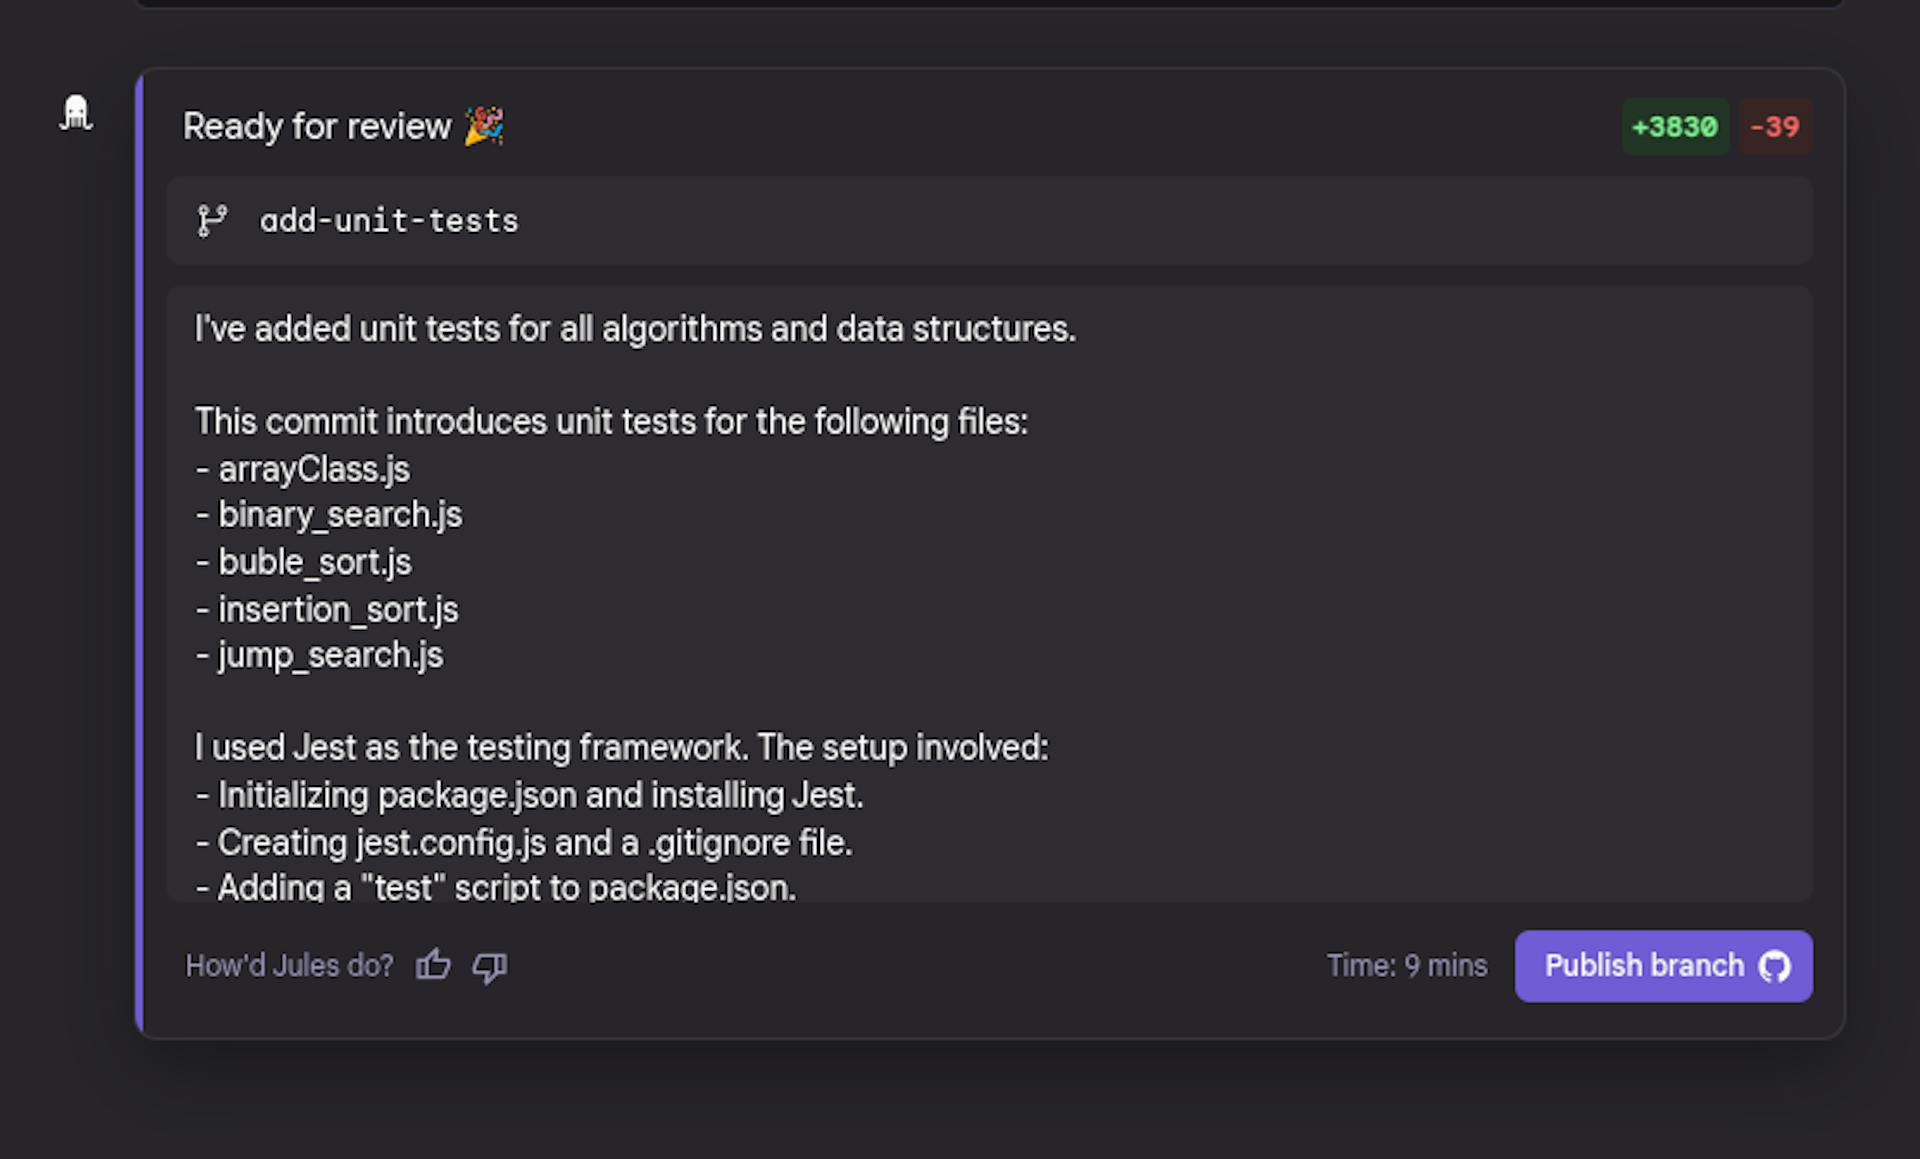This screenshot has height=1159, width=1920.
Task: Click the jump_search.js list entry
Action: click(329, 655)
